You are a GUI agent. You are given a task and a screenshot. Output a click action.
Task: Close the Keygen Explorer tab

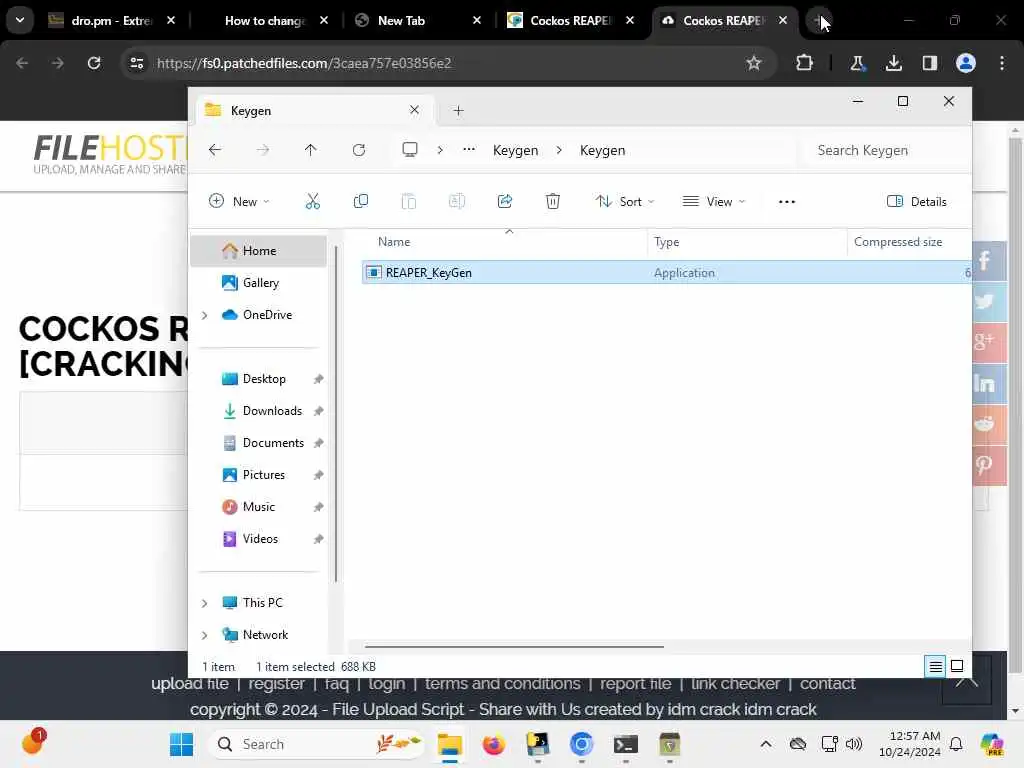click(414, 110)
